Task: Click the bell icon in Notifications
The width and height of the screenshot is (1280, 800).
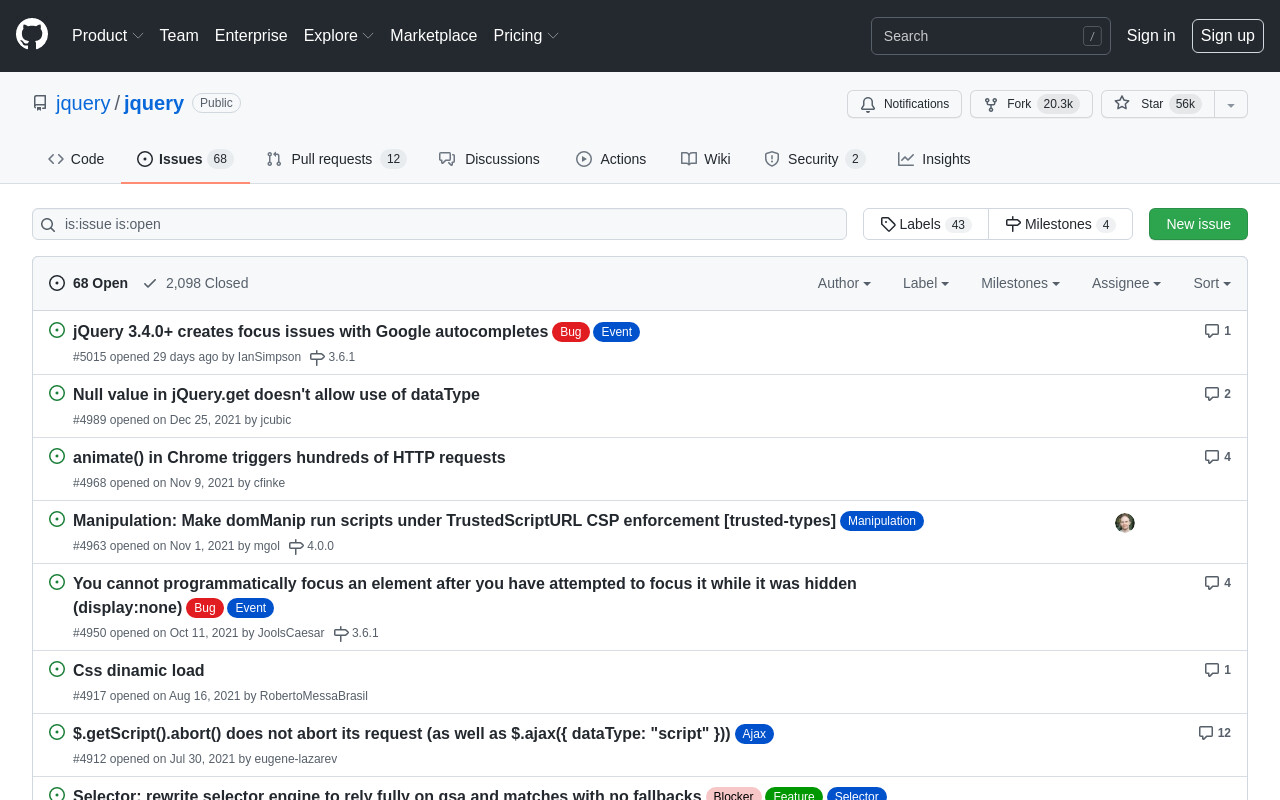Action: 868,104
